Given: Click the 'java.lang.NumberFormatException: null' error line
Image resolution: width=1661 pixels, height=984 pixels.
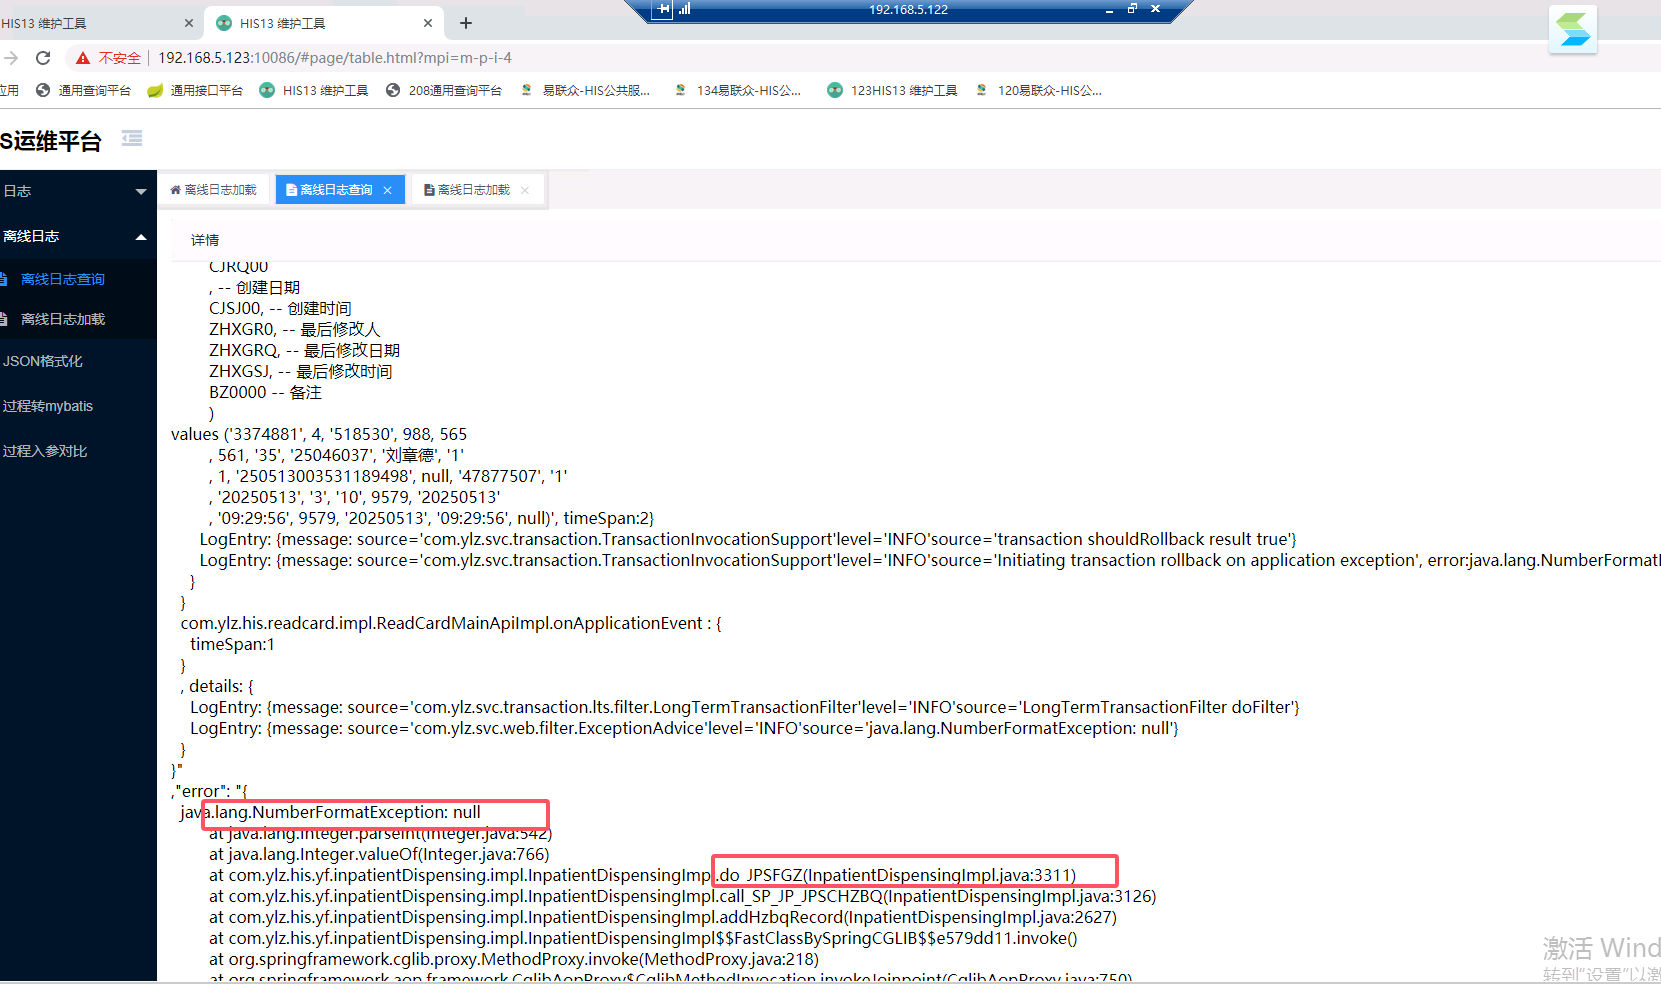Looking at the screenshot, I should point(330,812).
